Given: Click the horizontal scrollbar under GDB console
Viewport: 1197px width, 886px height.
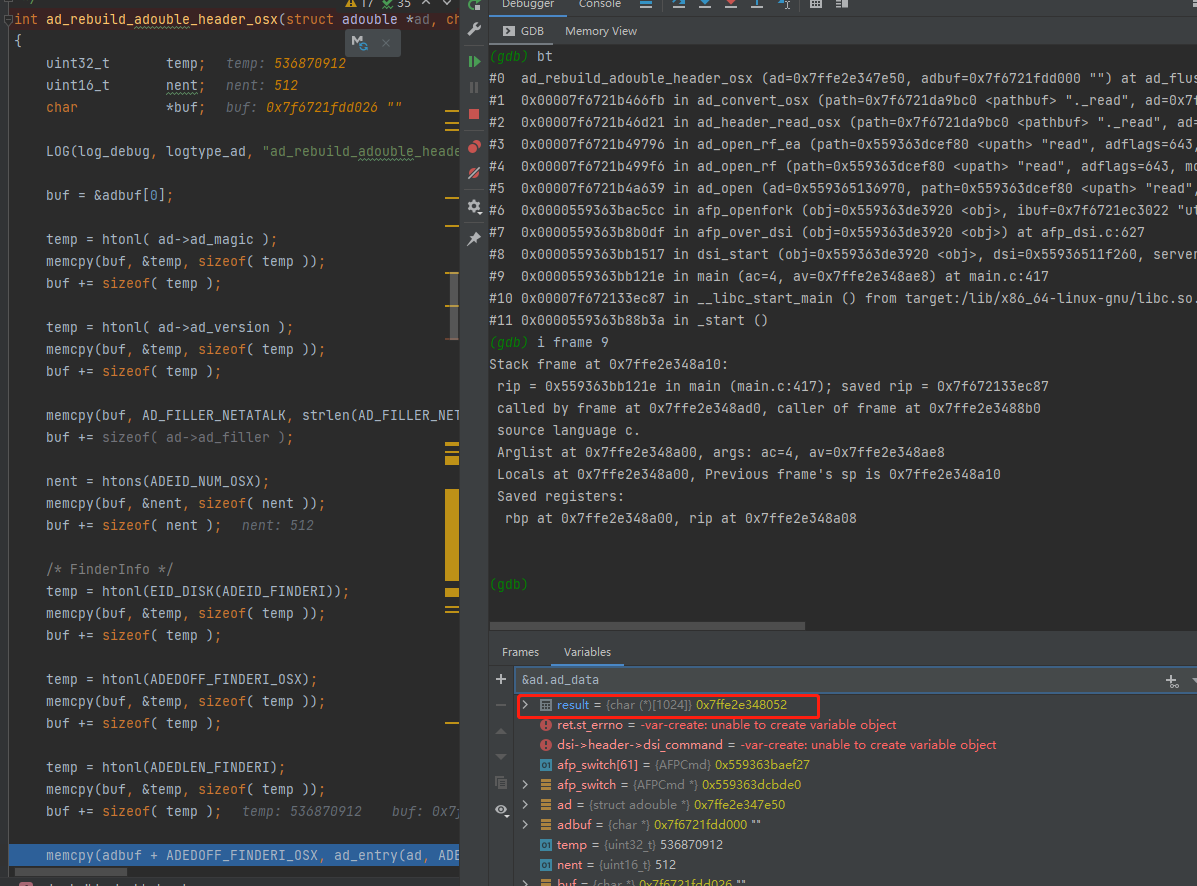Looking at the screenshot, I should point(647,626).
